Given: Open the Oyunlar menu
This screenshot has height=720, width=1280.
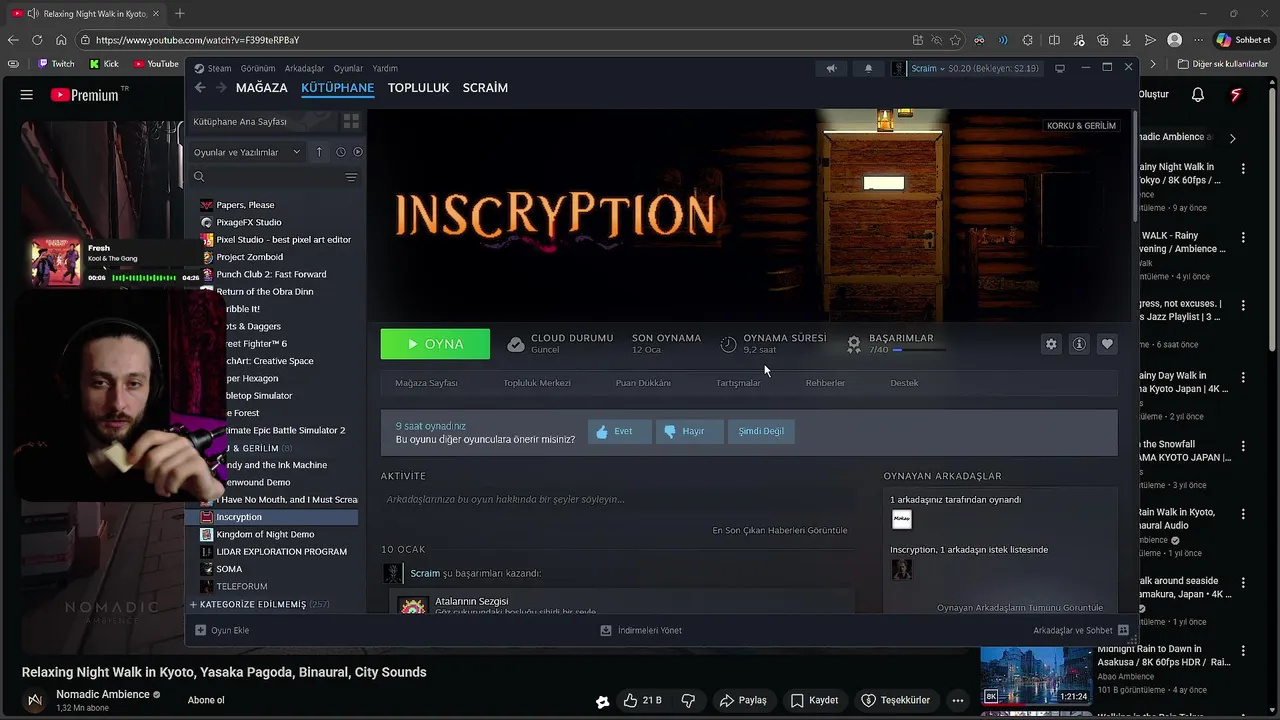Looking at the screenshot, I should pos(348,68).
